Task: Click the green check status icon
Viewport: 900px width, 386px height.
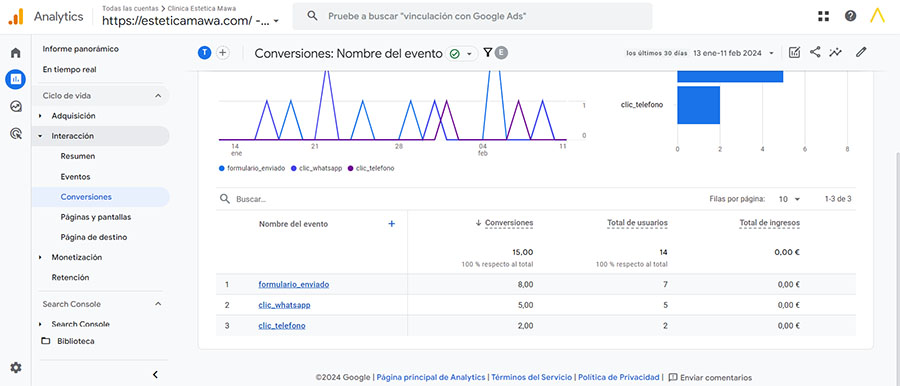Action: pyautogui.click(x=455, y=53)
